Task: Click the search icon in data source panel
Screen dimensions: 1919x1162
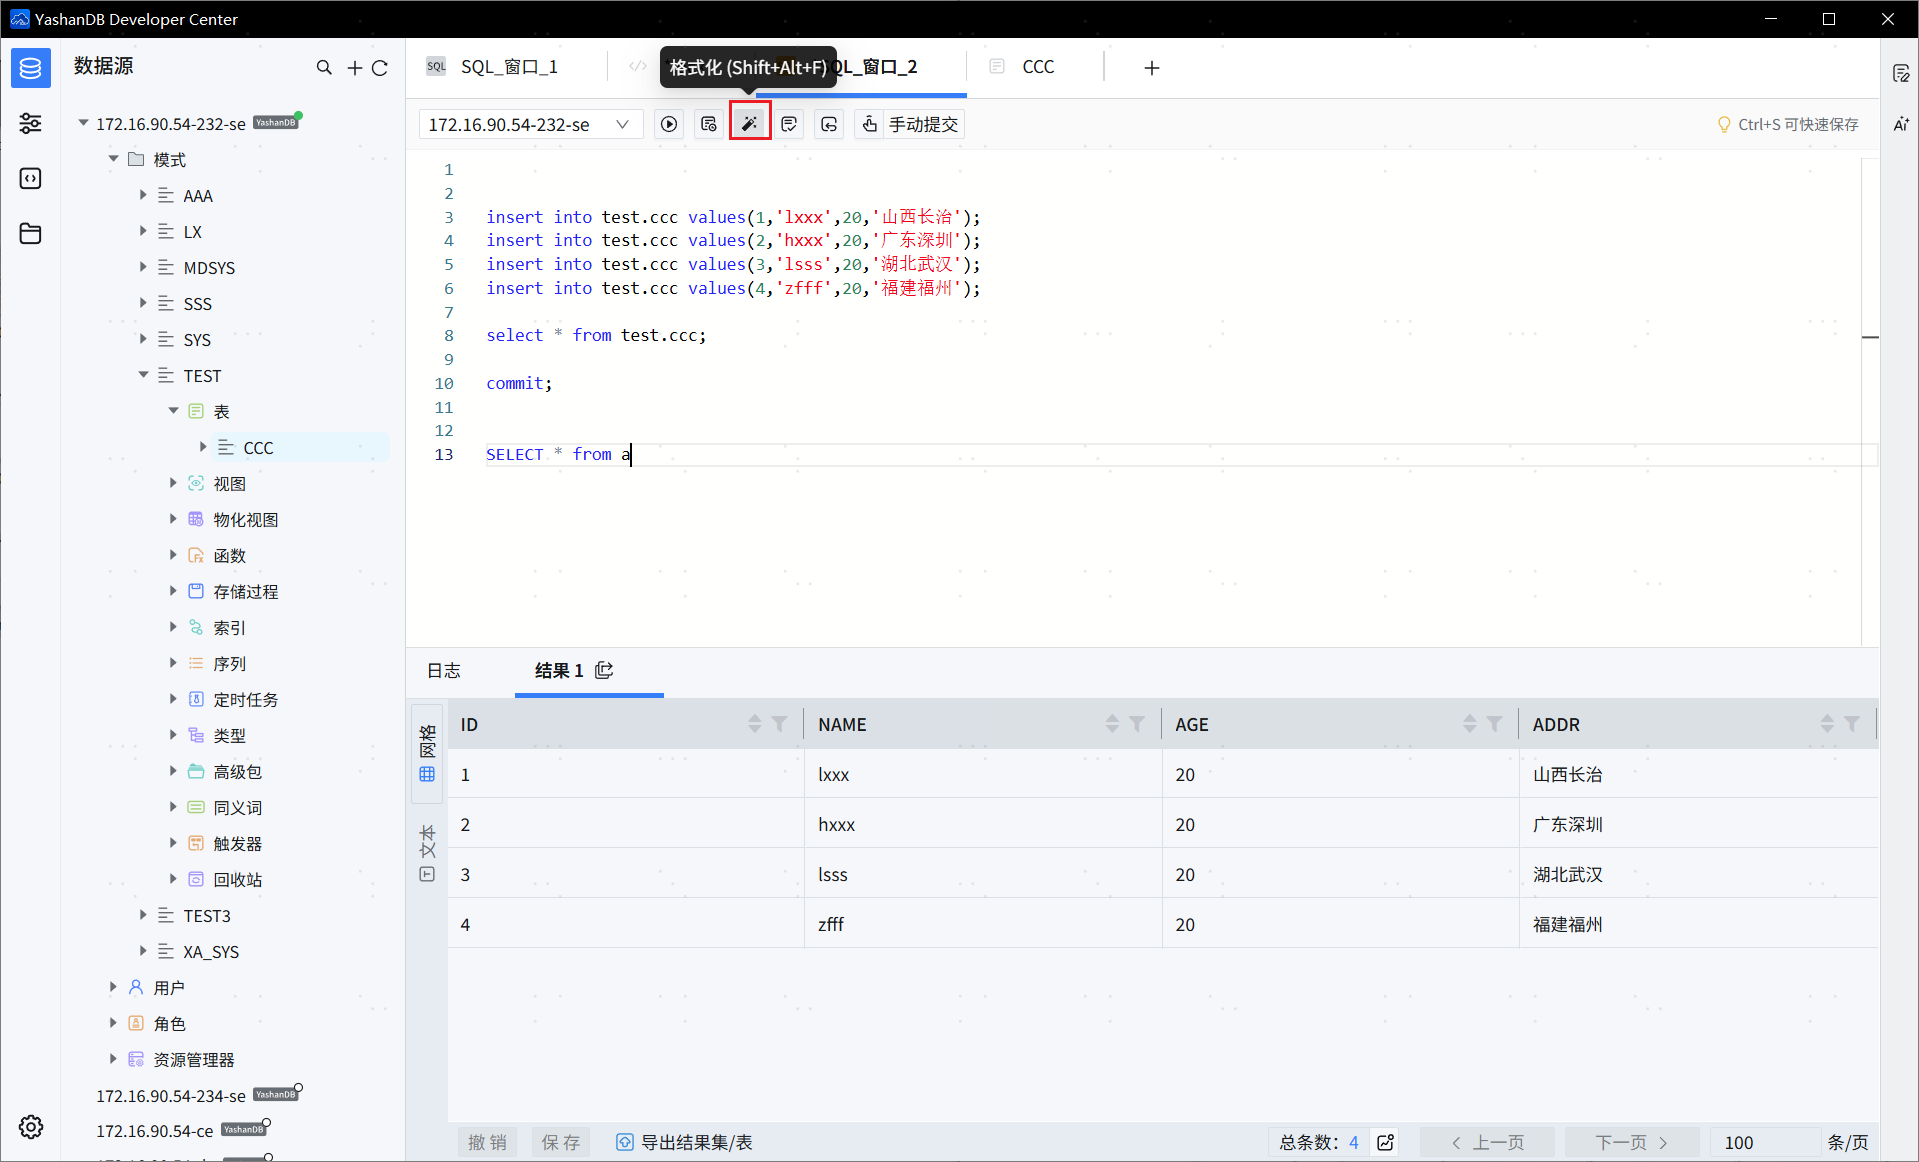Action: click(324, 67)
